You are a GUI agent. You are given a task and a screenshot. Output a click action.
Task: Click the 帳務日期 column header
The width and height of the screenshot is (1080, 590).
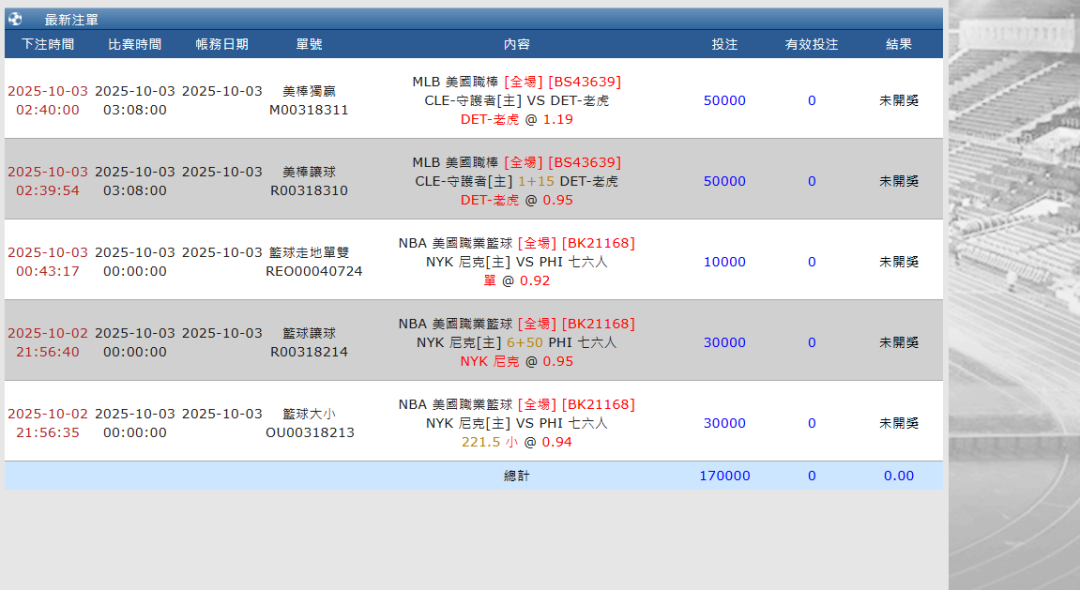click(221, 44)
